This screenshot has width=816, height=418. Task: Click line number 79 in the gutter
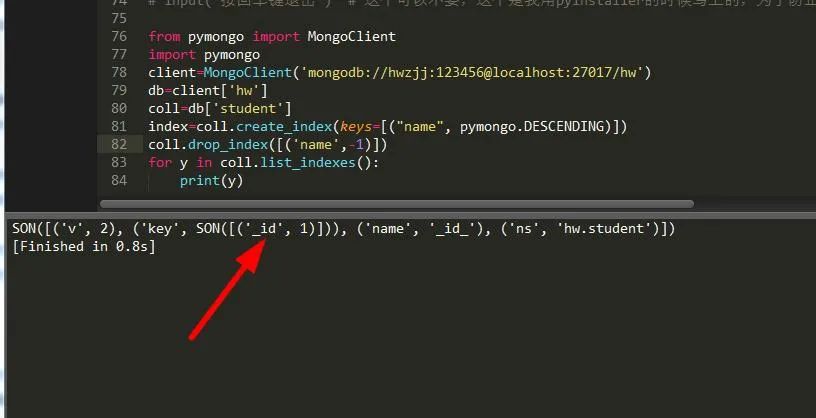click(119, 90)
